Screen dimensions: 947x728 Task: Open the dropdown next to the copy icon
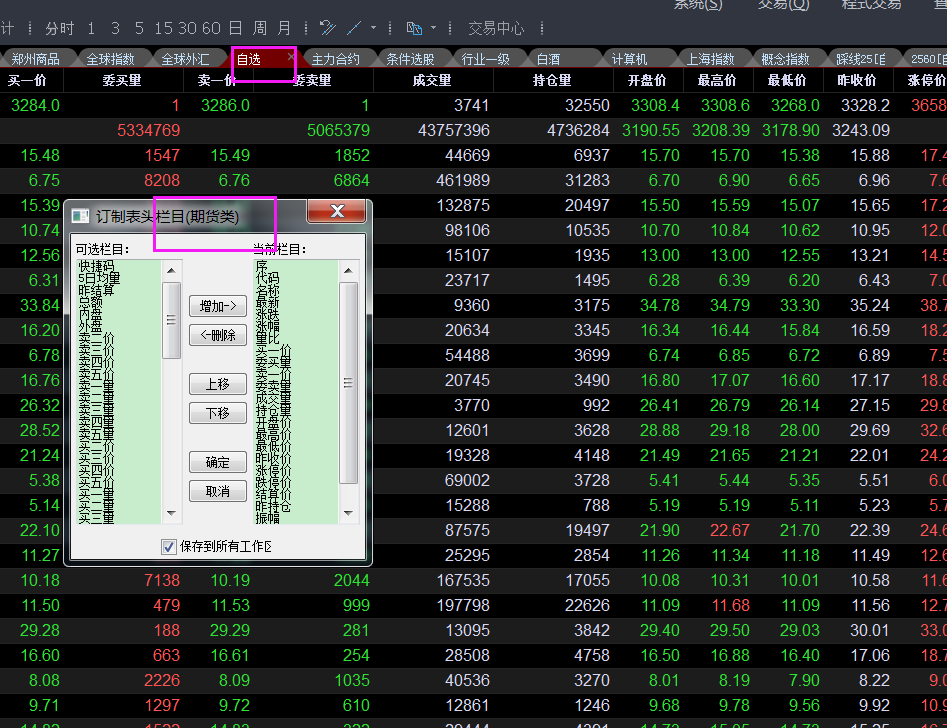tap(434, 28)
